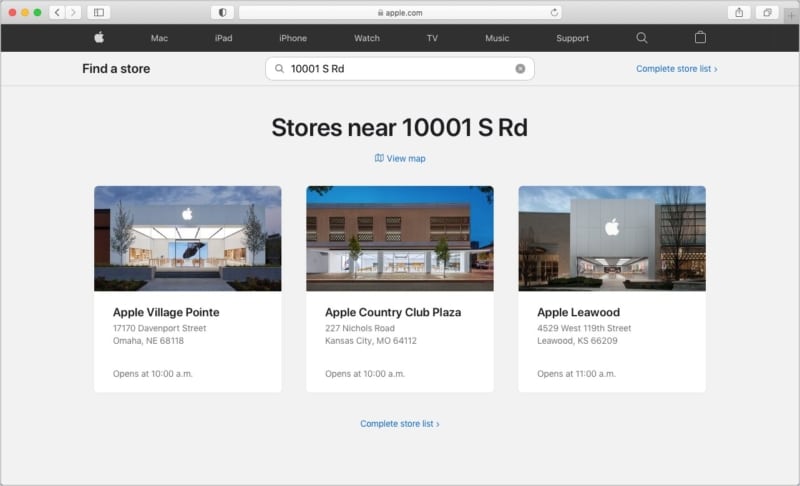Image resolution: width=800 pixels, height=486 pixels.
Task: Click the Apple logo in navigation bar
Action: [x=99, y=38]
